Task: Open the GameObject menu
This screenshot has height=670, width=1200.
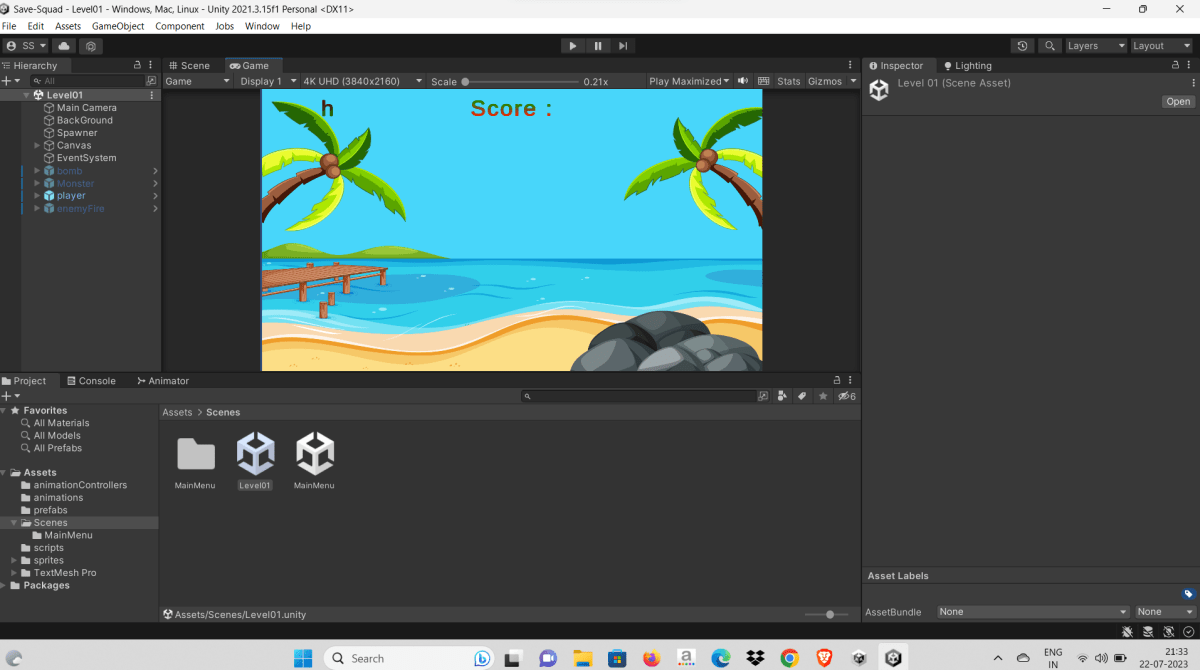Action: [117, 26]
